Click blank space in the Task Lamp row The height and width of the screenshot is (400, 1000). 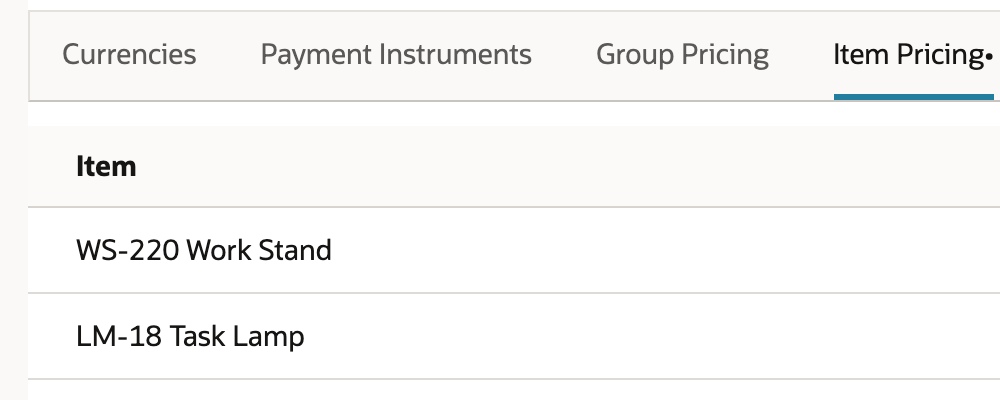click(651, 336)
